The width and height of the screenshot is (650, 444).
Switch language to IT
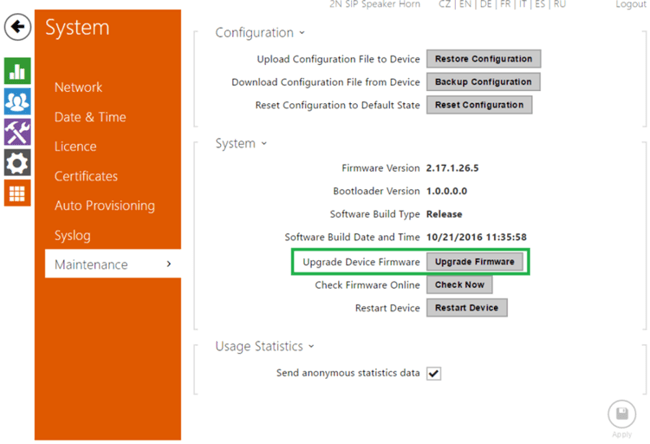[x=523, y=4]
